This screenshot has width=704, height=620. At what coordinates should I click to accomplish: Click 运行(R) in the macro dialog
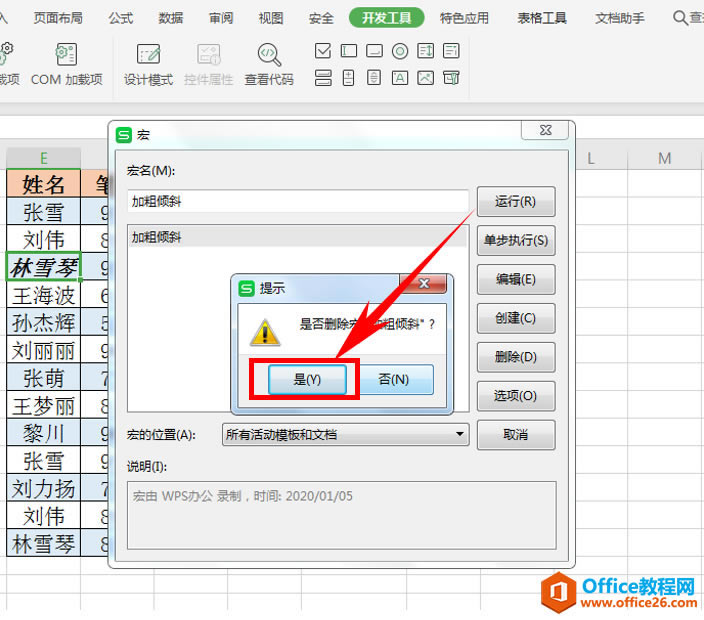[x=515, y=201]
